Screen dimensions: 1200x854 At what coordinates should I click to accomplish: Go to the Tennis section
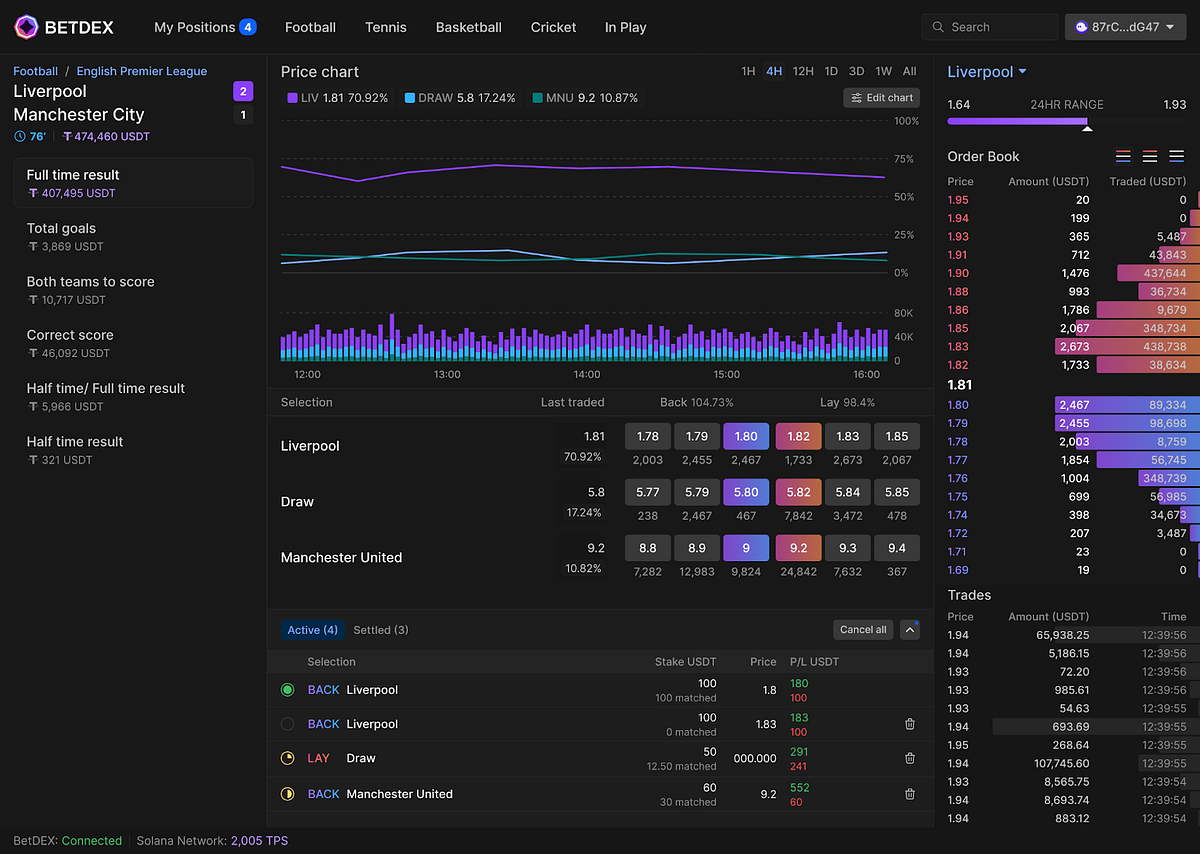[386, 27]
